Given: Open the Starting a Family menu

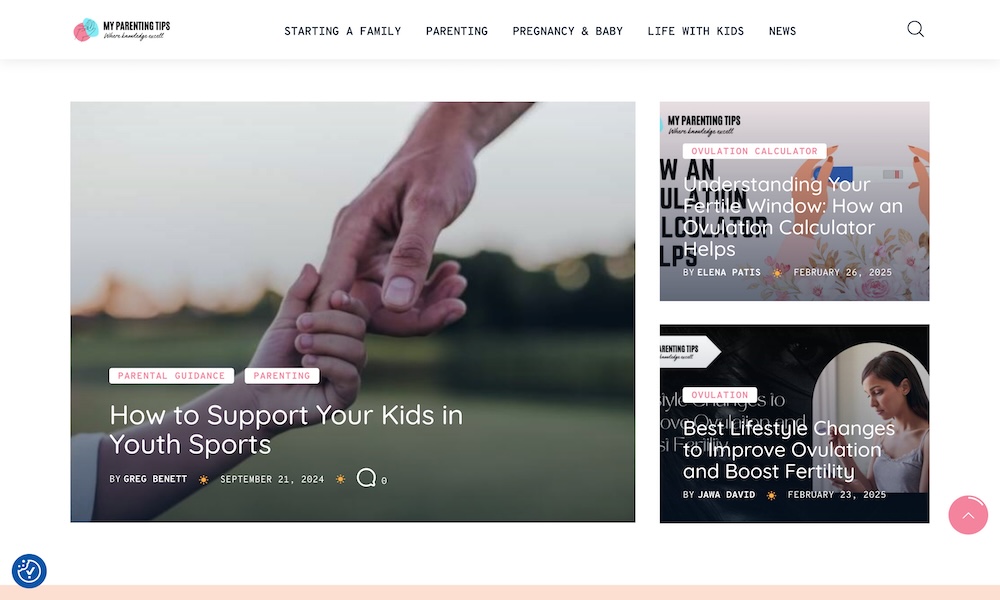Looking at the screenshot, I should pos(342,31).
